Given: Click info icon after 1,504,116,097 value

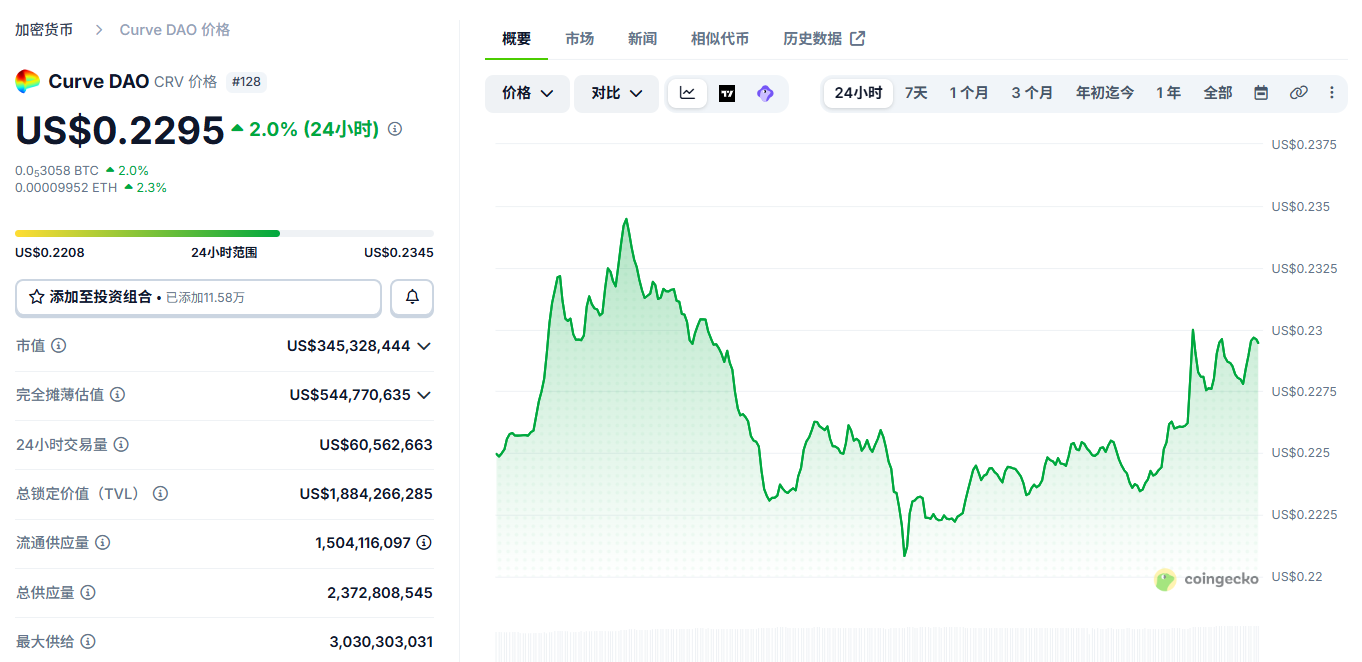Looking at the screenshot, I should 424,542.
